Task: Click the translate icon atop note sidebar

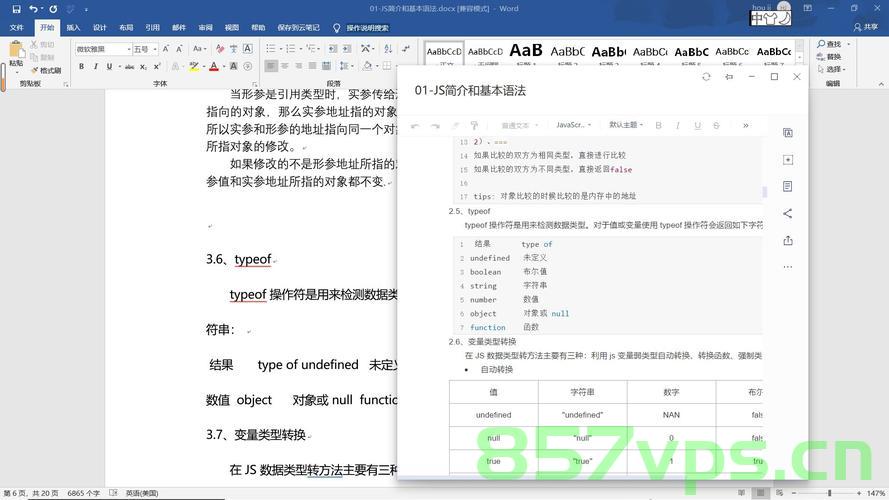Action: point(788,133)
